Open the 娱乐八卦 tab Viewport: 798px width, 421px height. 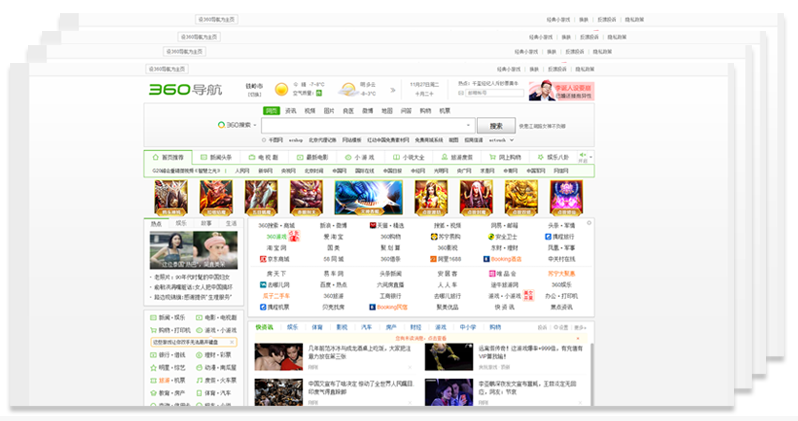553,157
